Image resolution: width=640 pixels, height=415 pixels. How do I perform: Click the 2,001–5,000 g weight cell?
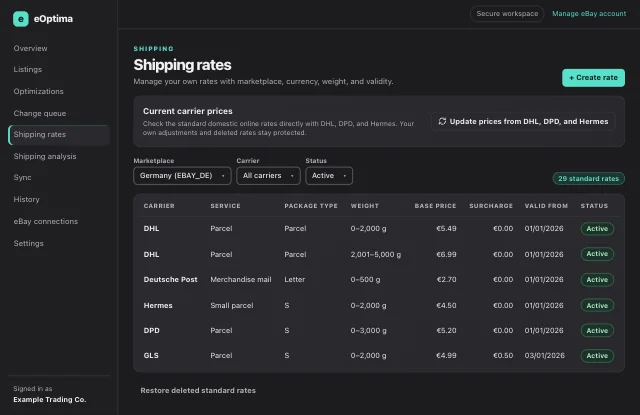tap(376, 255)
